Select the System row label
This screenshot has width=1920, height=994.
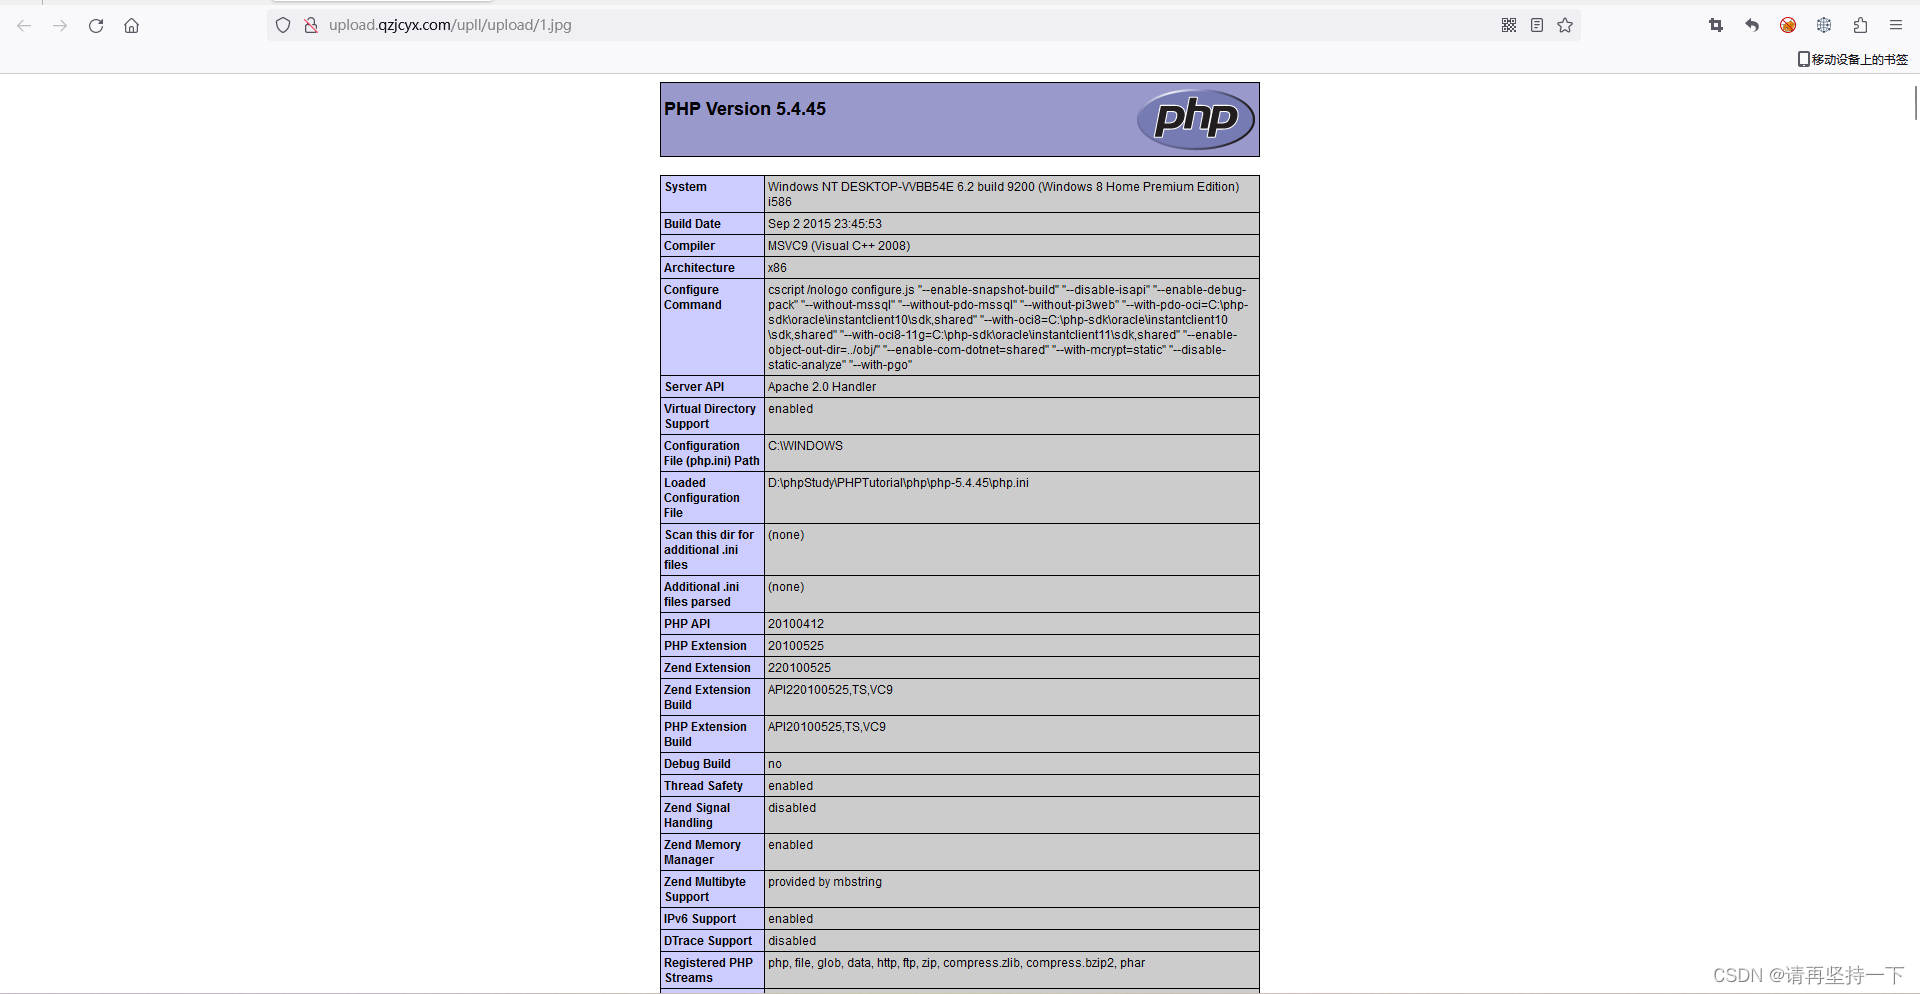(686, 187)
